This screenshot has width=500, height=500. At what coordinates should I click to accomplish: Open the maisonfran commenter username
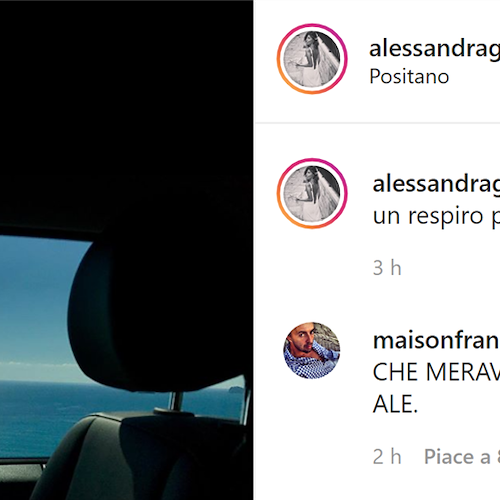(x=436, y=341)
